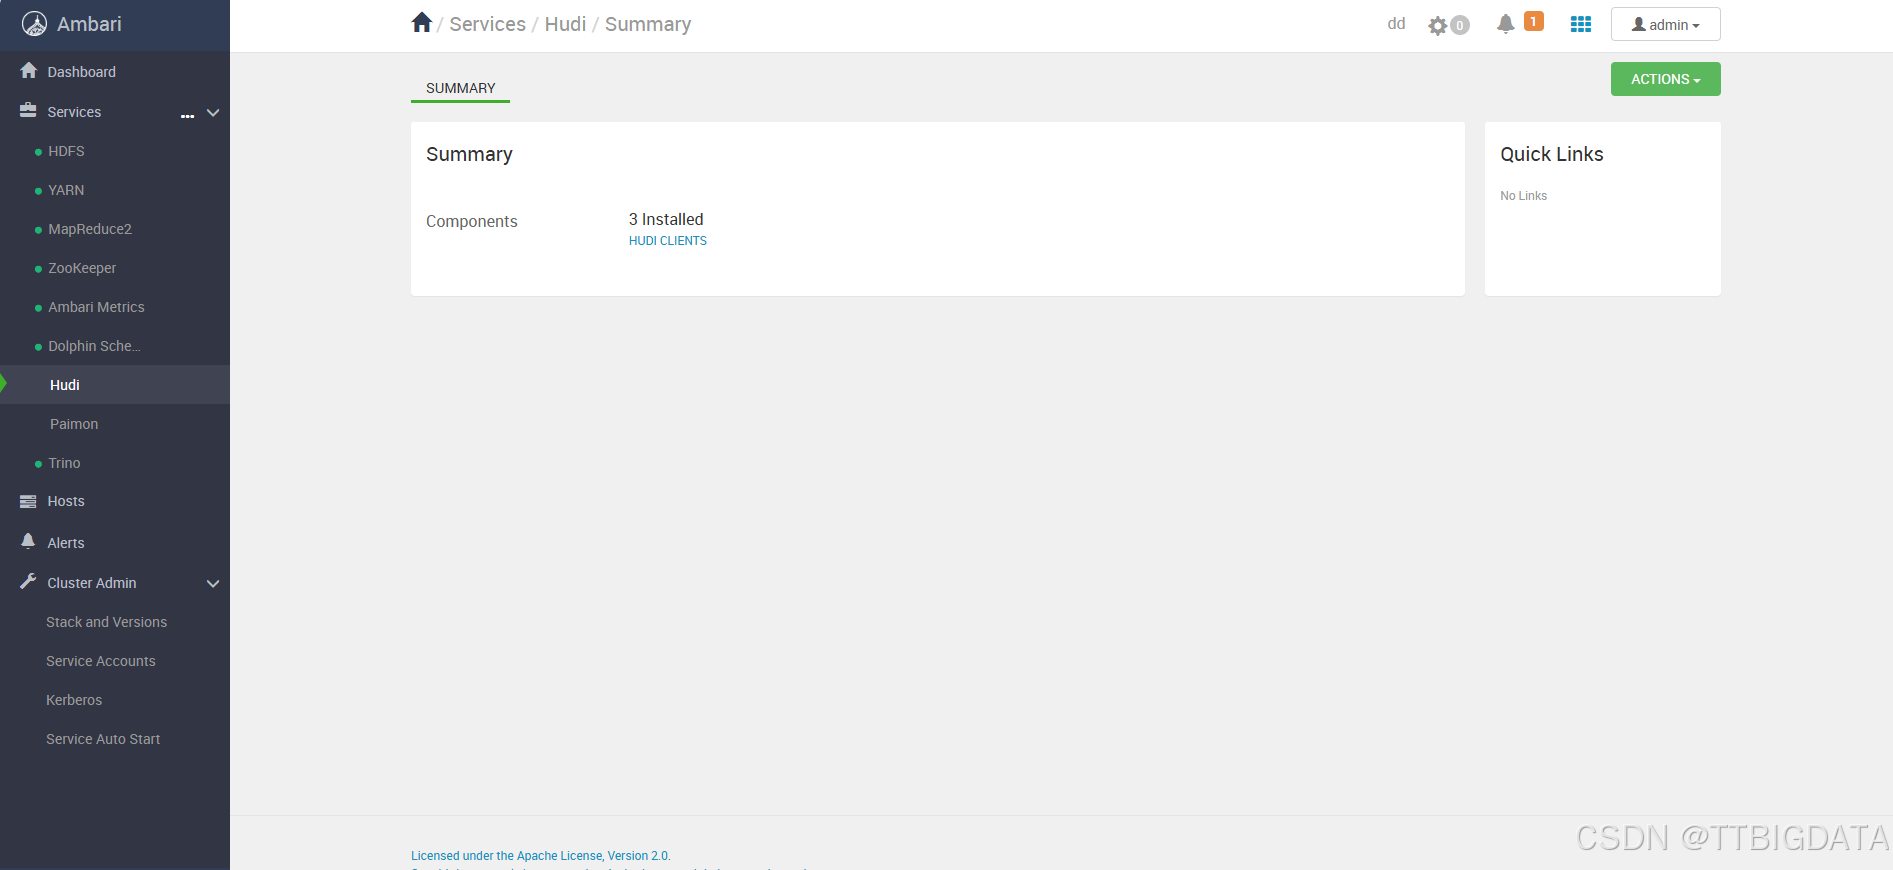The height and width of the screenshot is (870, 1893).
Task: Click the Alerts bell icon in sidebar
Action: coord(28,541)
